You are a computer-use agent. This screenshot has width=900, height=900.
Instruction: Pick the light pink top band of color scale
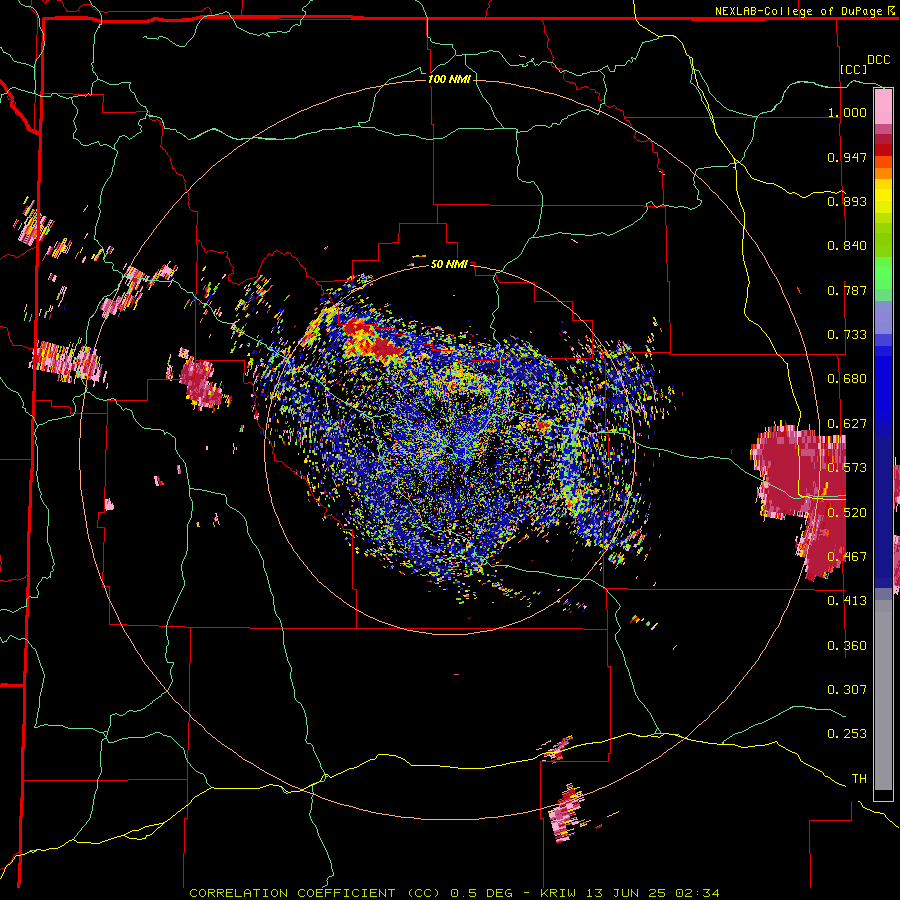click(883, 106)
